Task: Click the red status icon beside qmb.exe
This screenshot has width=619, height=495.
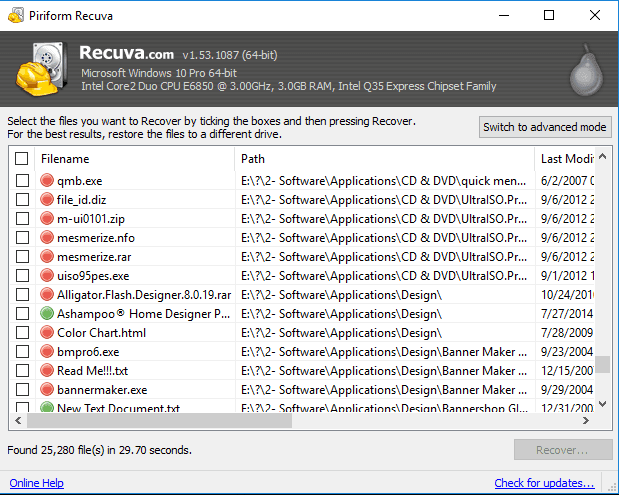Action: pyautogui.click(x=47, y=181)
